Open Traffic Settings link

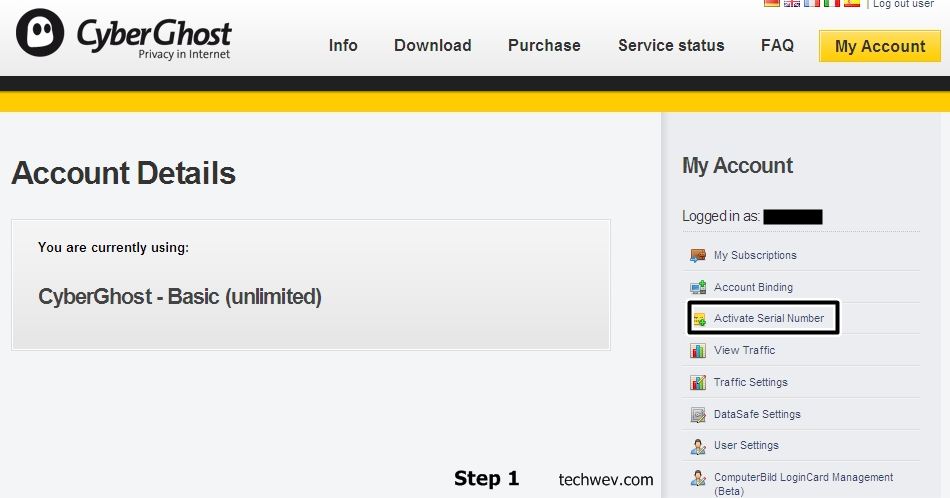pos(751,382)
